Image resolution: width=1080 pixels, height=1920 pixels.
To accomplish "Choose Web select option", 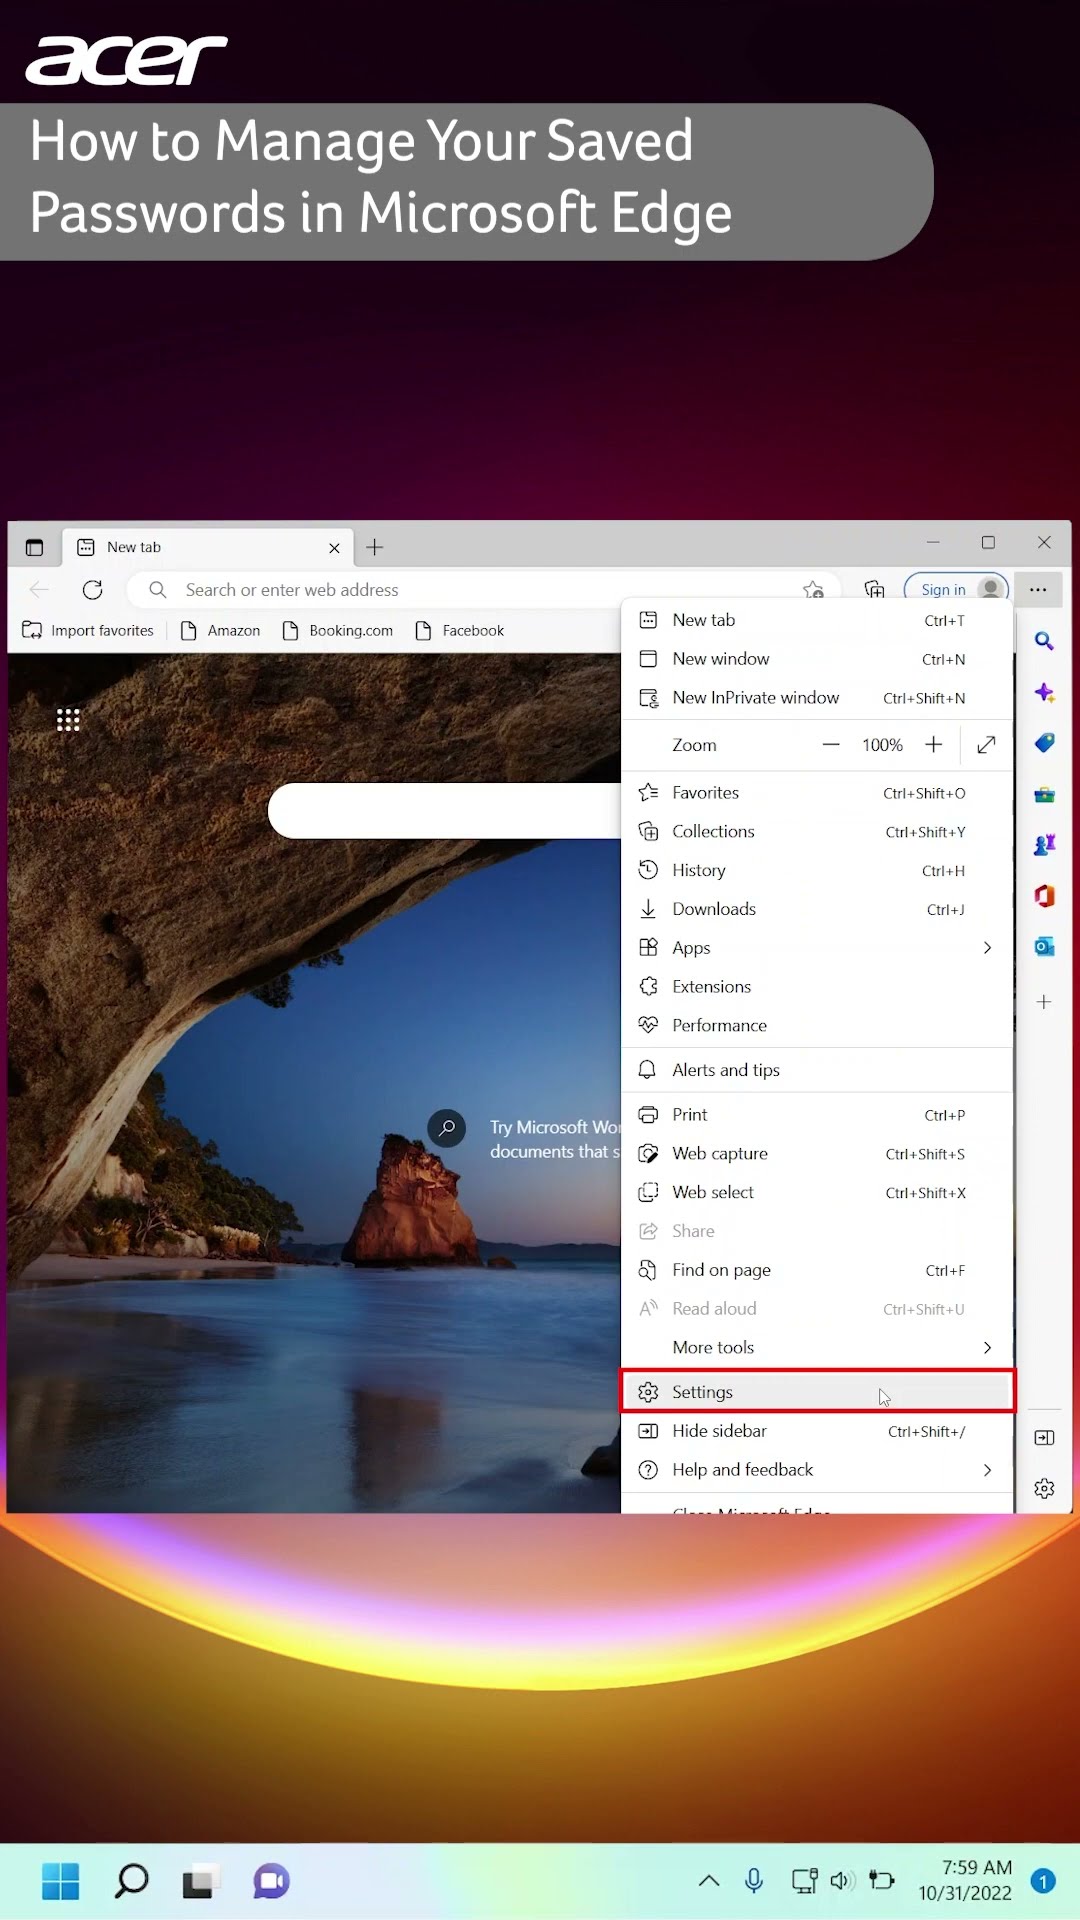I will [817, 1192].
